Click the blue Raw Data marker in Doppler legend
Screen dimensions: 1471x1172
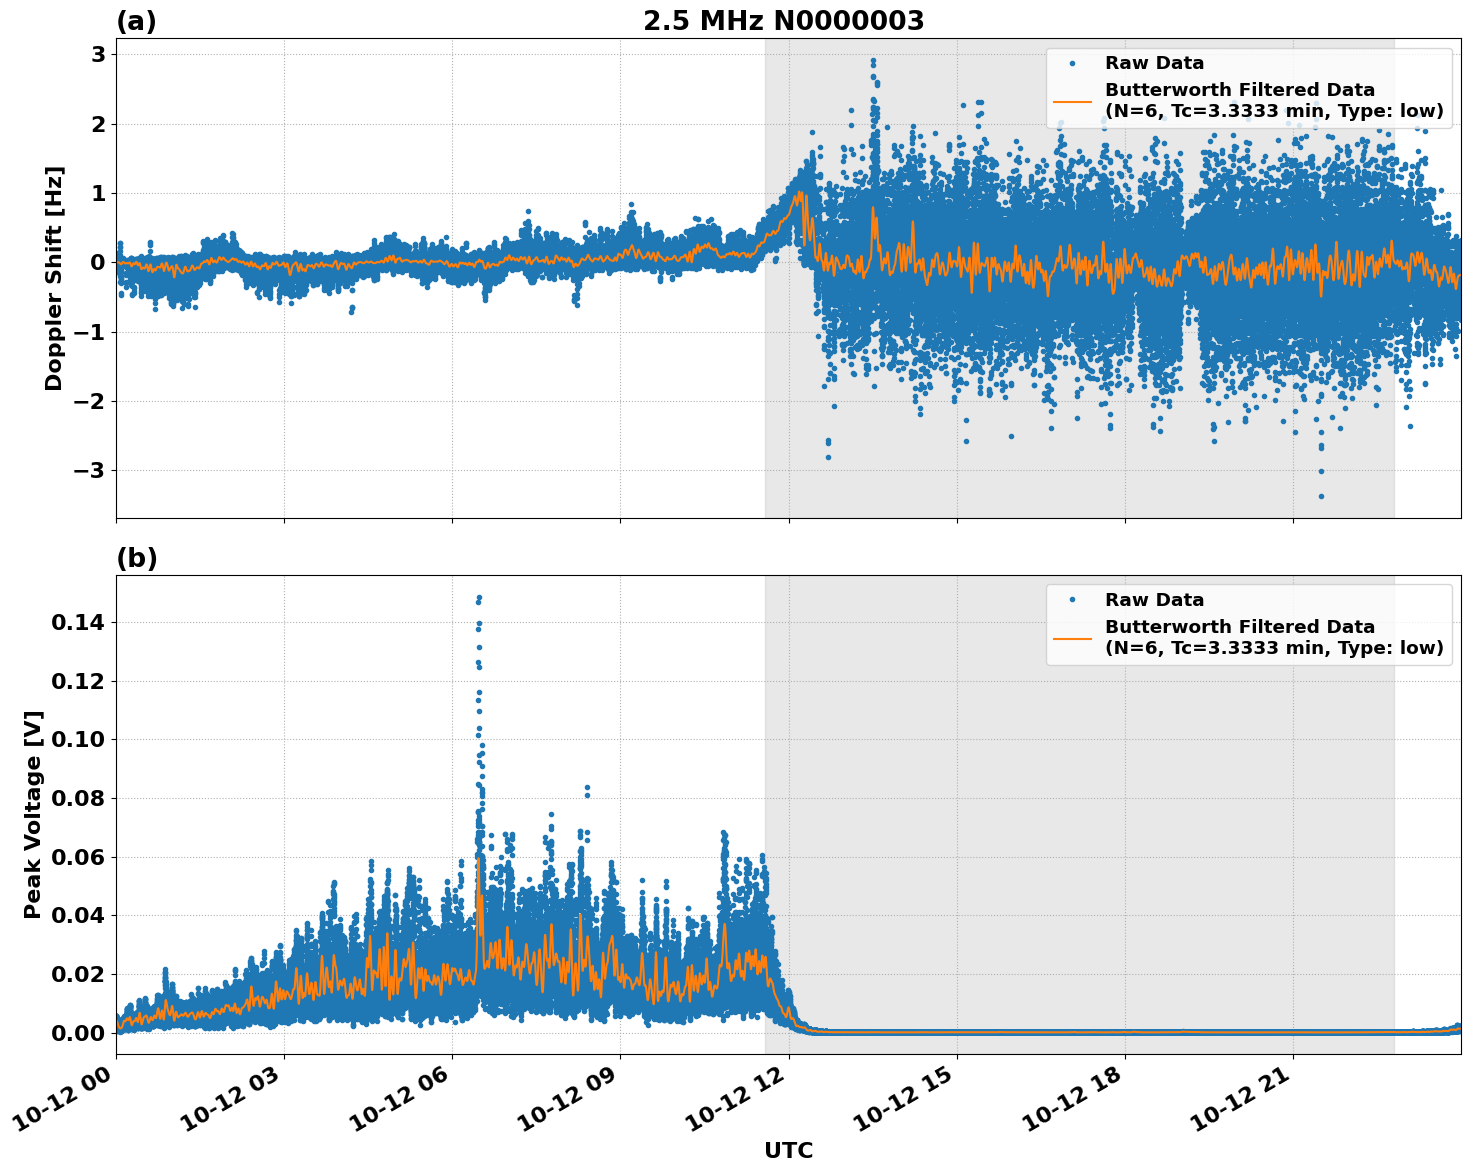pyautogui.click(x=1072, y=63)
